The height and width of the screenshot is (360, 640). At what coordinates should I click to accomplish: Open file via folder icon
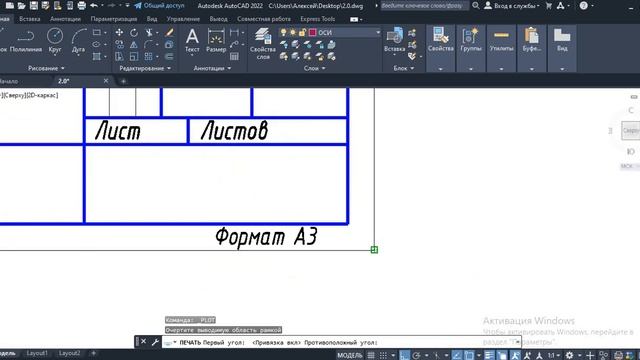coord(21,6)
